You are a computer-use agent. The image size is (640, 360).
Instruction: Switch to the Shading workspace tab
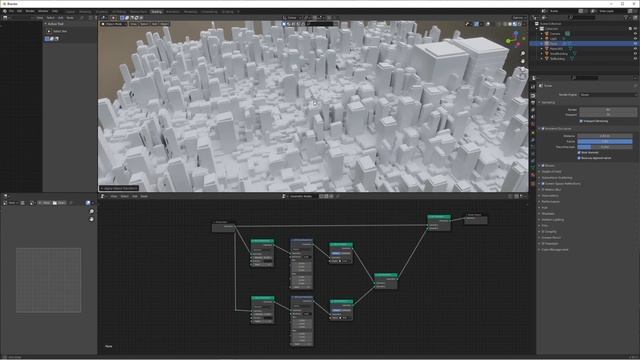click(156, 12)
